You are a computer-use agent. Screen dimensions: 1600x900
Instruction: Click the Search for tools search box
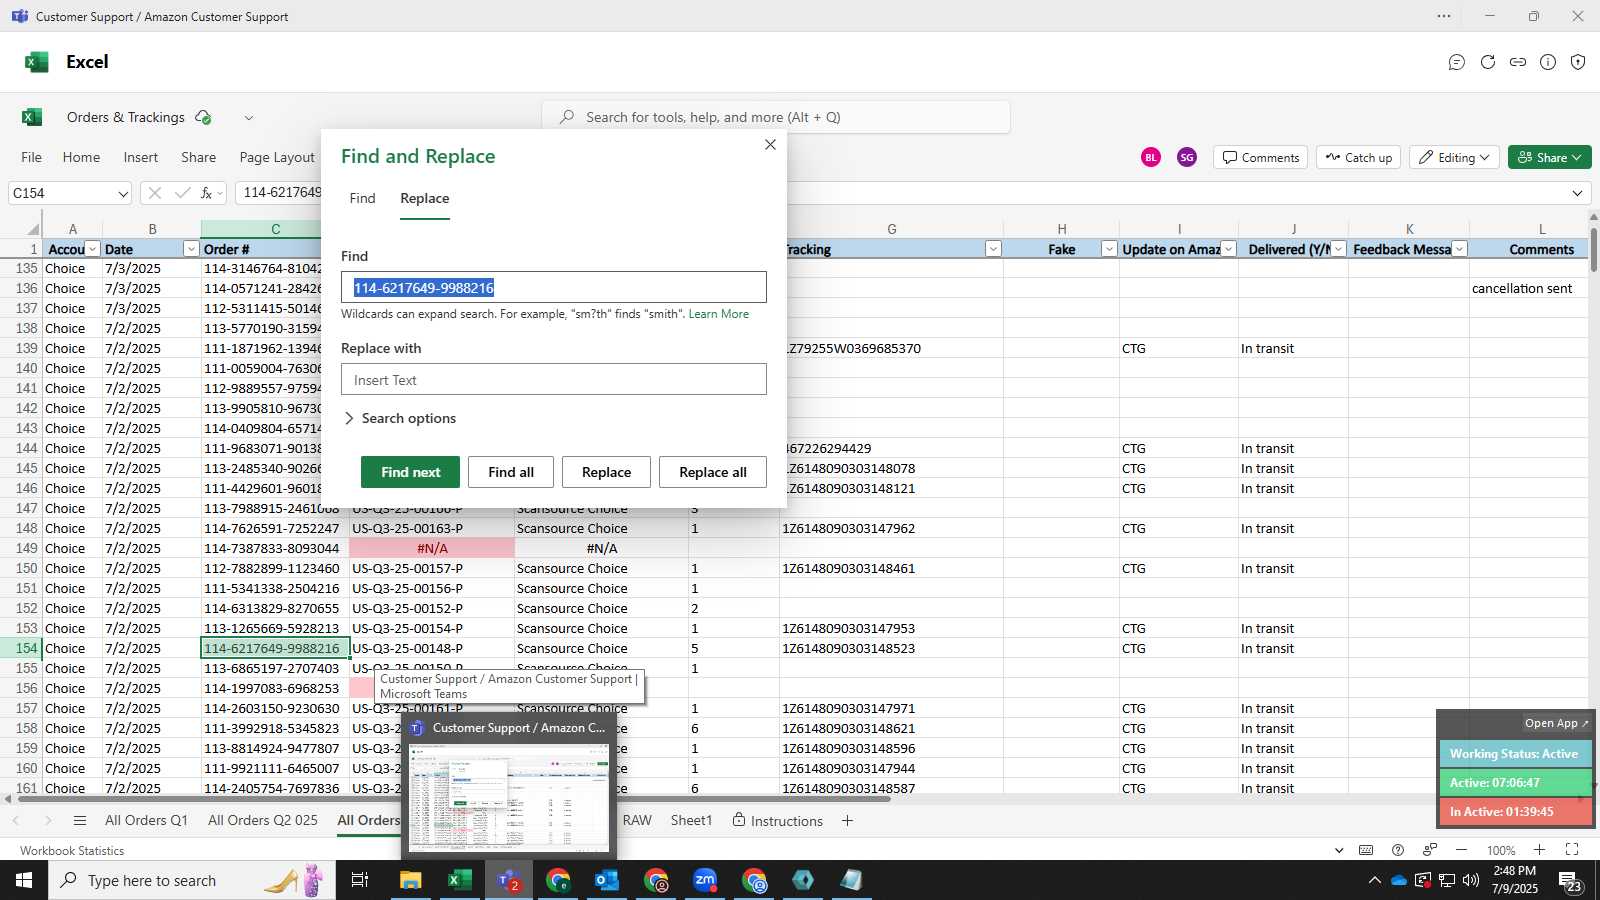[x=776, y=117]
